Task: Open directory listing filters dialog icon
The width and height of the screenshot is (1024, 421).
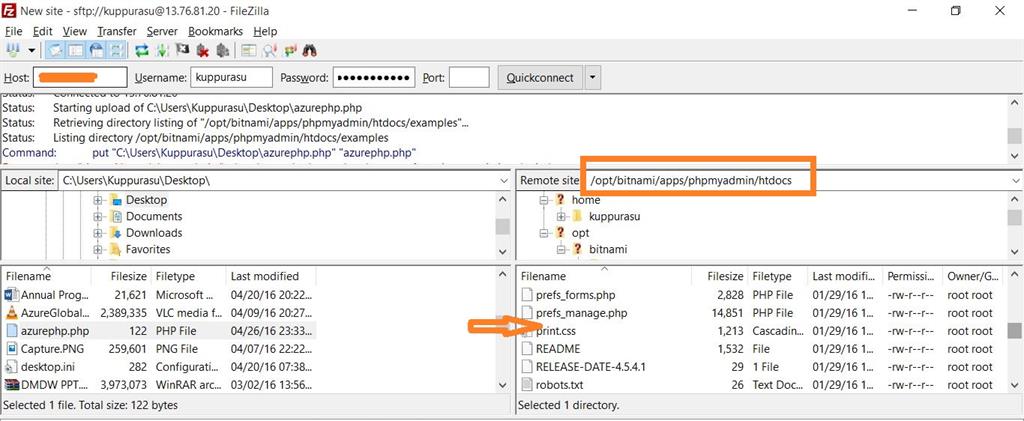Action: (x=248, y=50)
